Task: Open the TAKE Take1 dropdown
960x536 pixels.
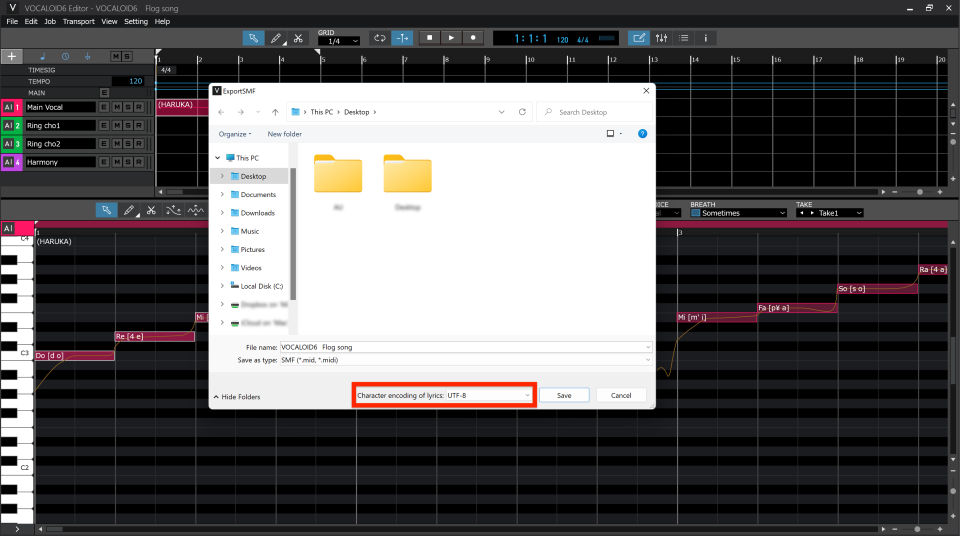Action: 829,213
